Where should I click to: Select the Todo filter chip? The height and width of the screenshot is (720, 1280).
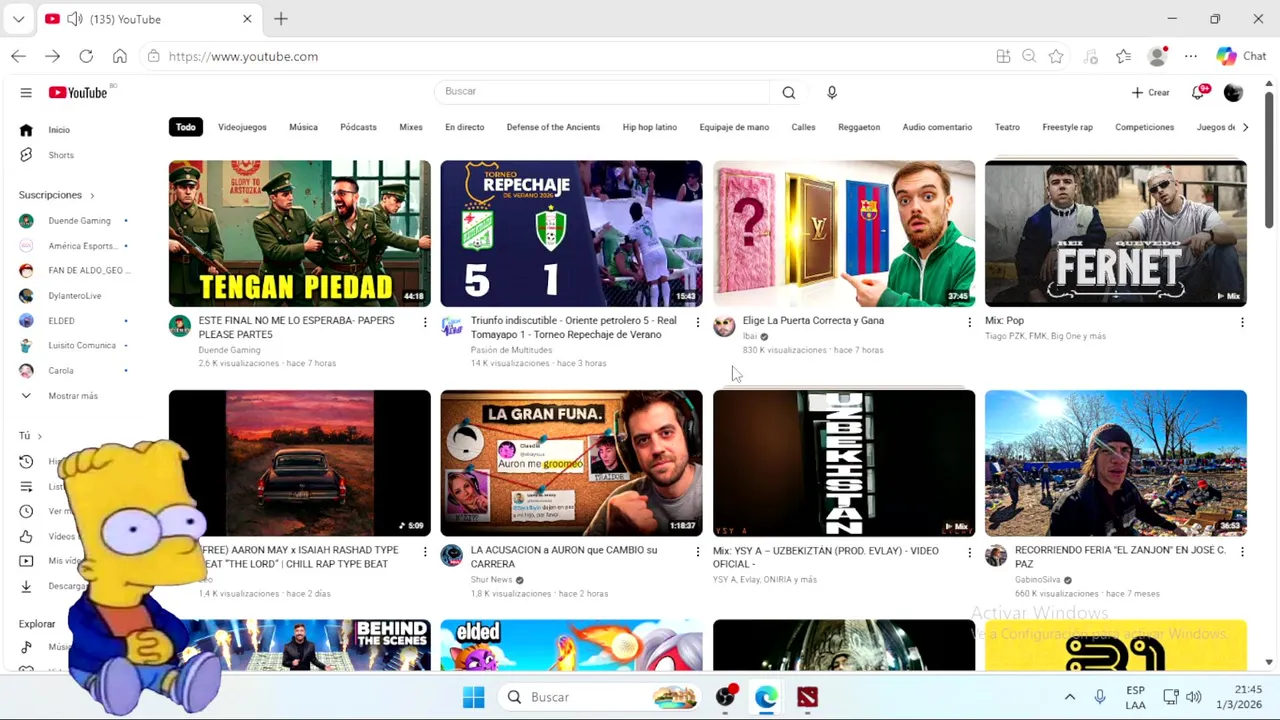186,127
